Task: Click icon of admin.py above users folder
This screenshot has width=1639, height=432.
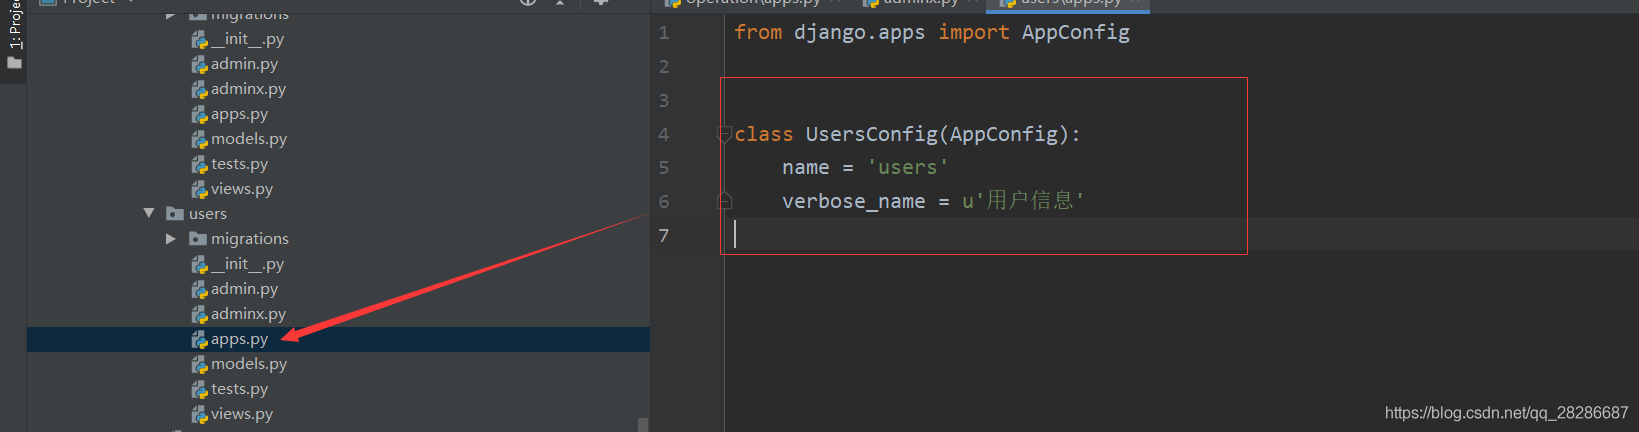Action: pos(199,64)
